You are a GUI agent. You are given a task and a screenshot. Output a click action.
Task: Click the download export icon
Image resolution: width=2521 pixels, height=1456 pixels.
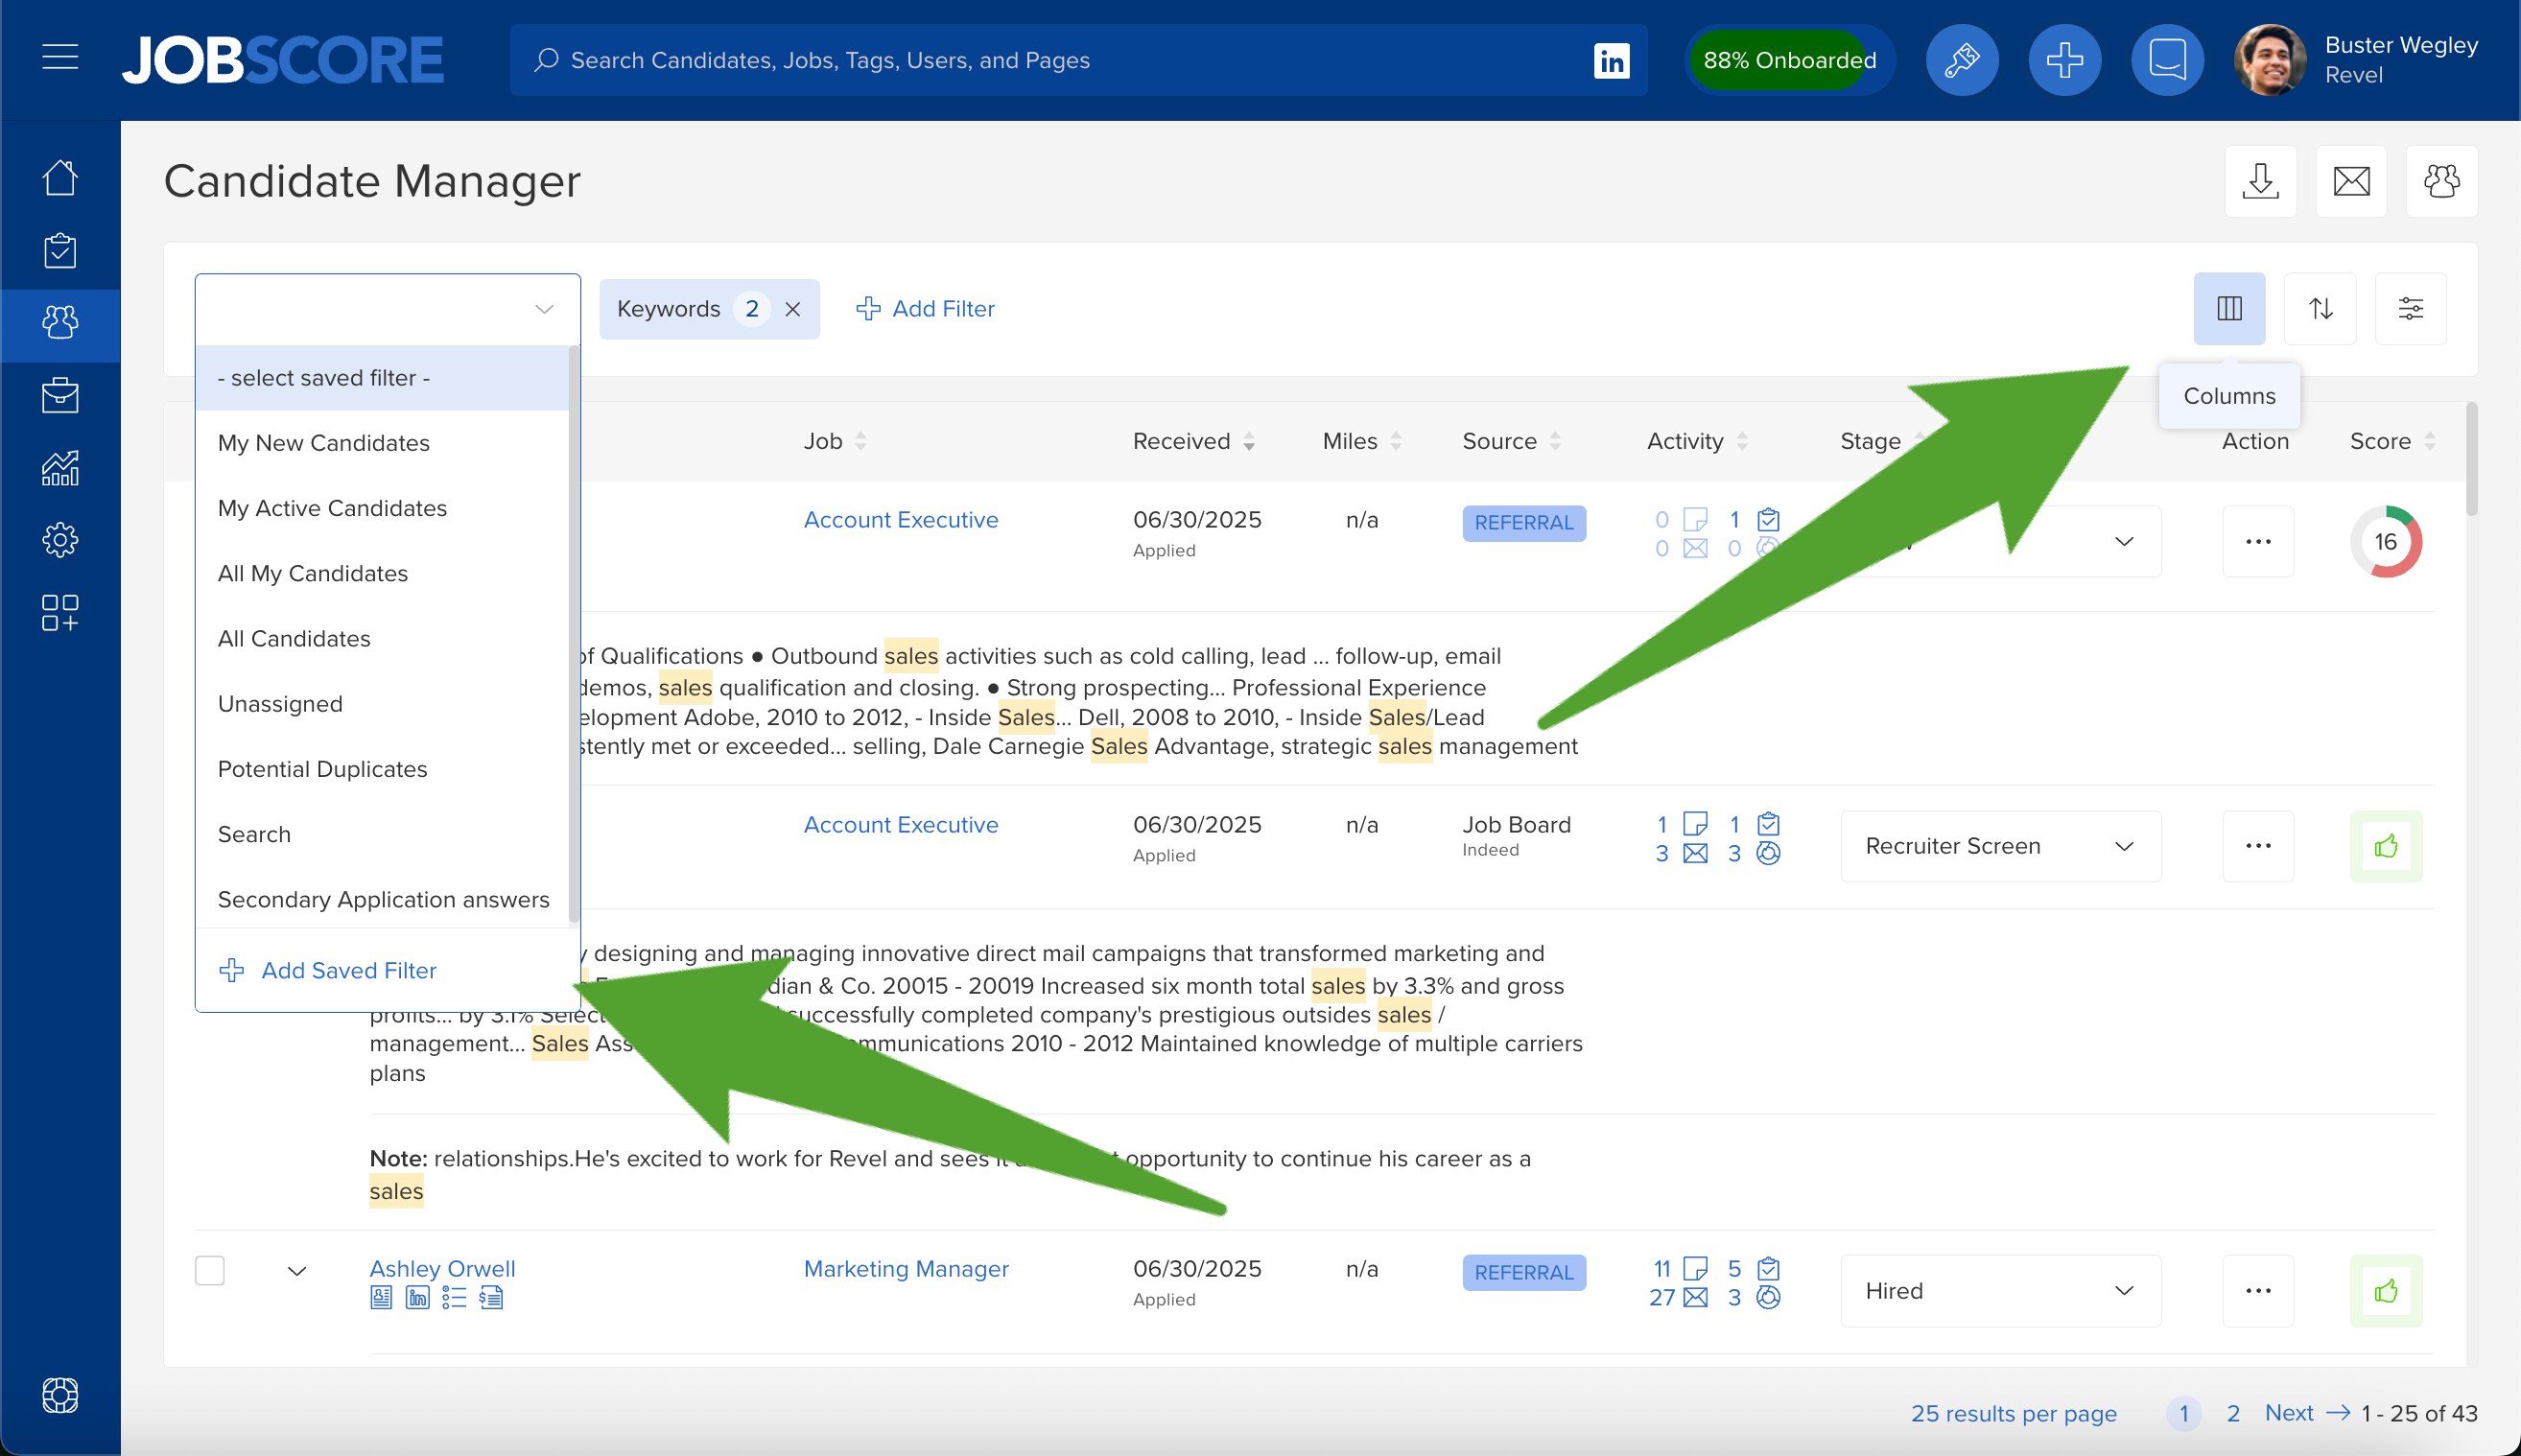coord(2260,181)
